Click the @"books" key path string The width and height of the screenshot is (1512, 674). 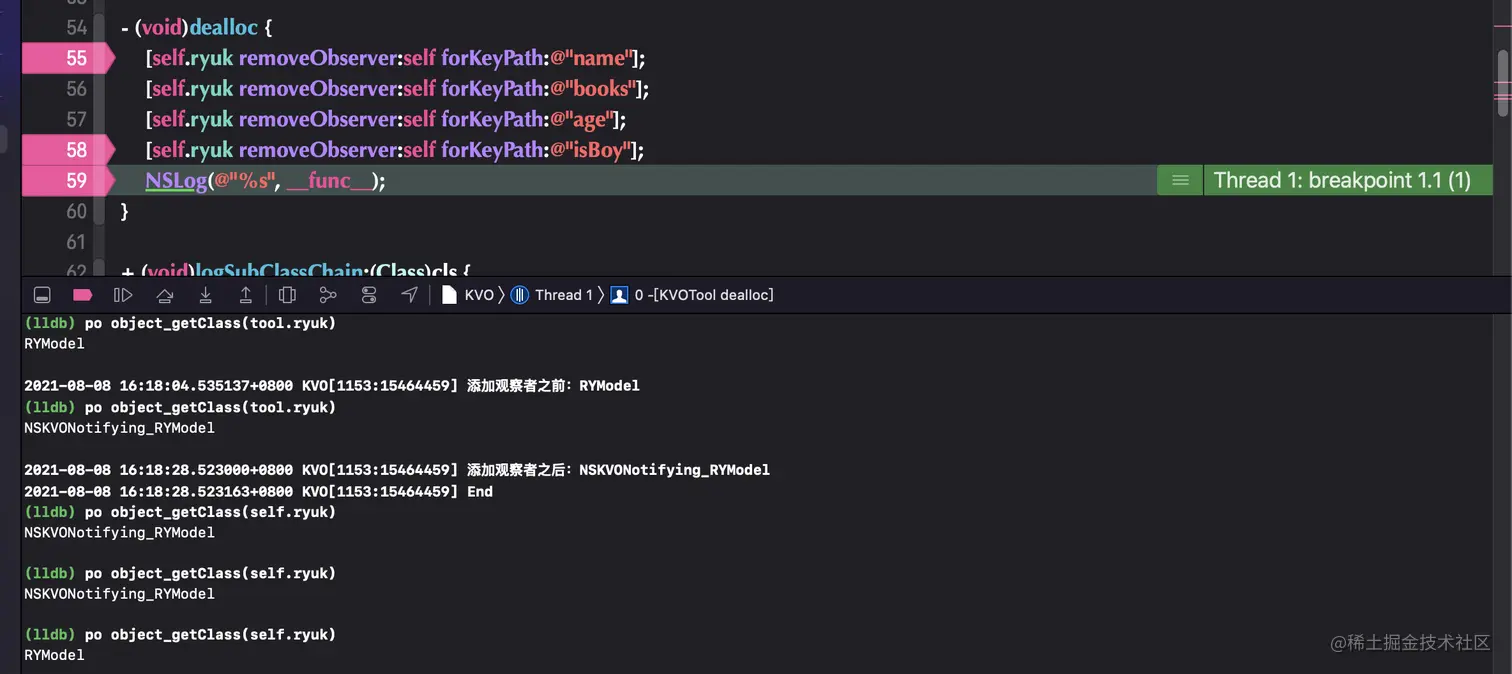tap(593, 89)
